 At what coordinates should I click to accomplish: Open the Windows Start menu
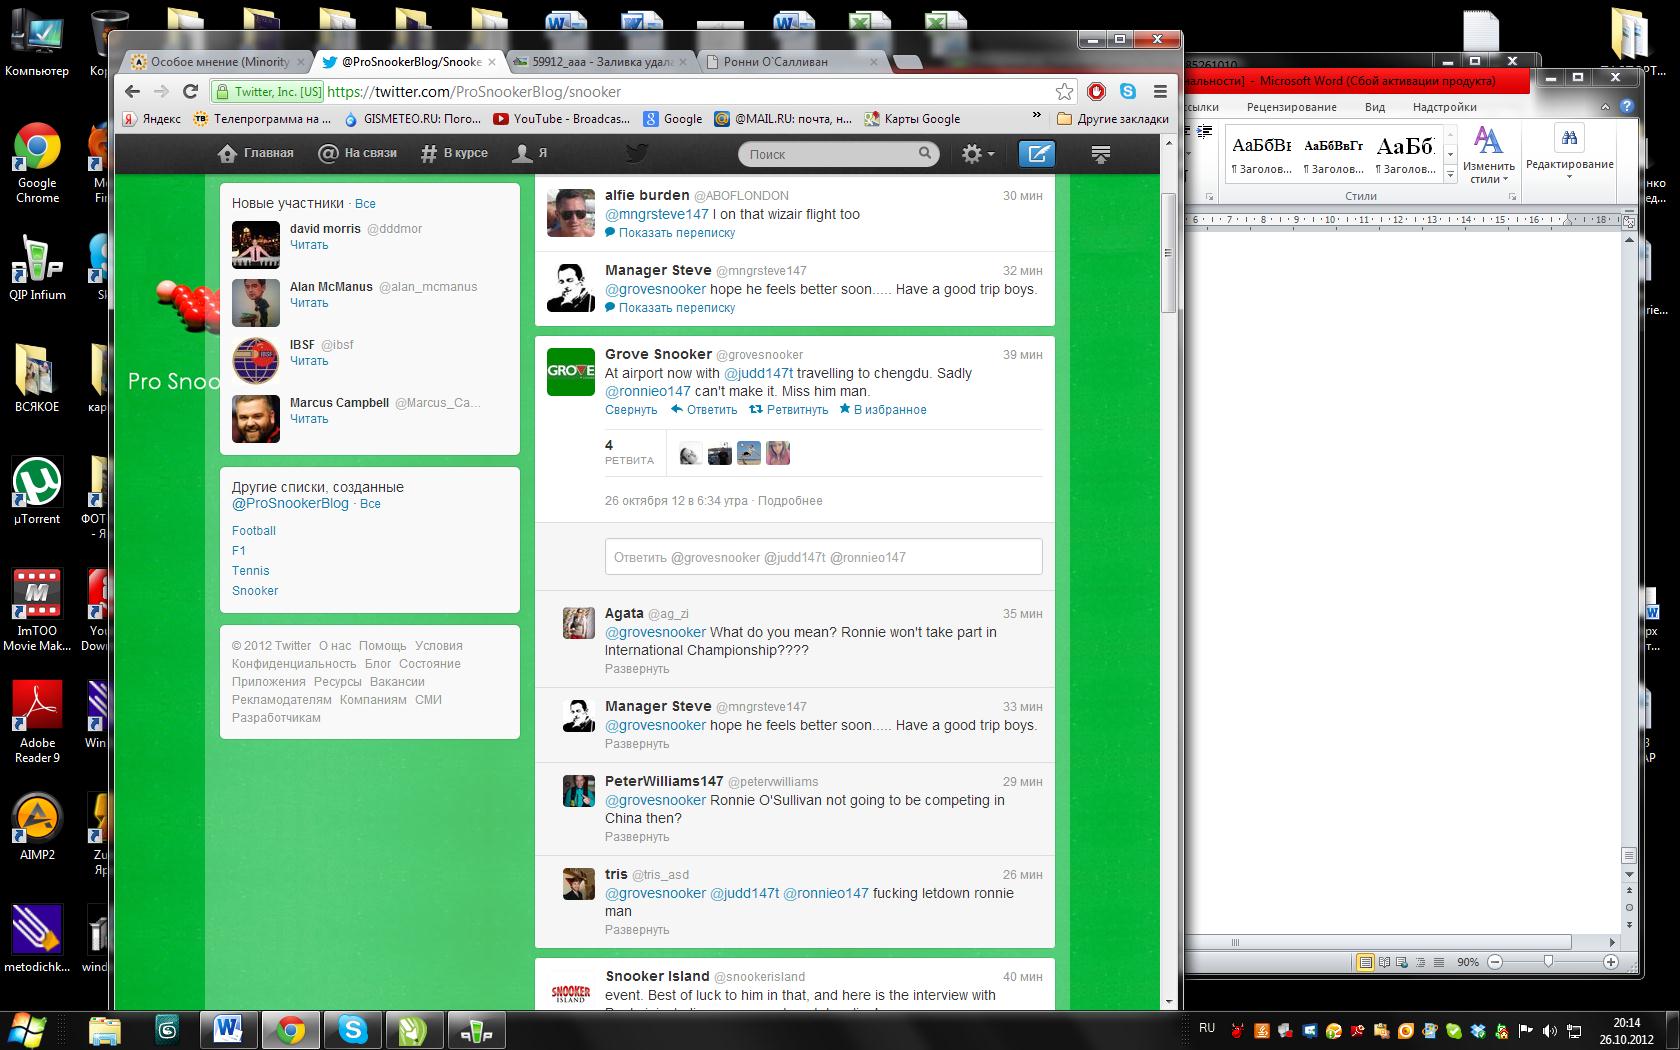tap(26, 1028)
